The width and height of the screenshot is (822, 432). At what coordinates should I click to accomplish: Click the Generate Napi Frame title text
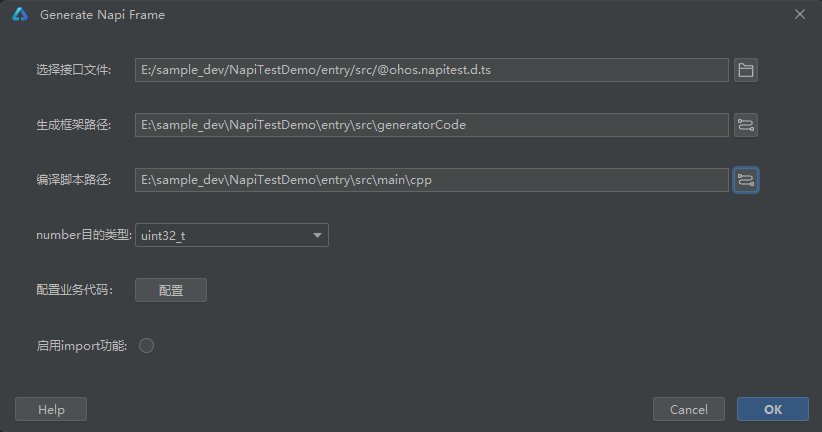pyautogui.click(x=102, y=15)
